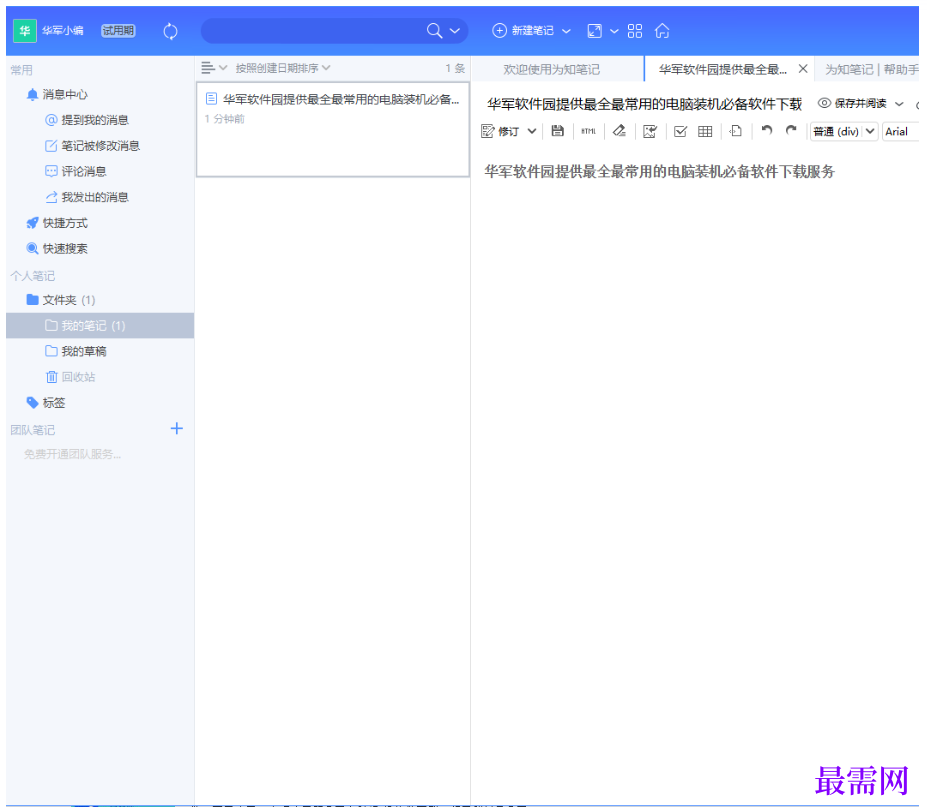Expand the 修订 dropdown arrow

[x=531, y=131]
